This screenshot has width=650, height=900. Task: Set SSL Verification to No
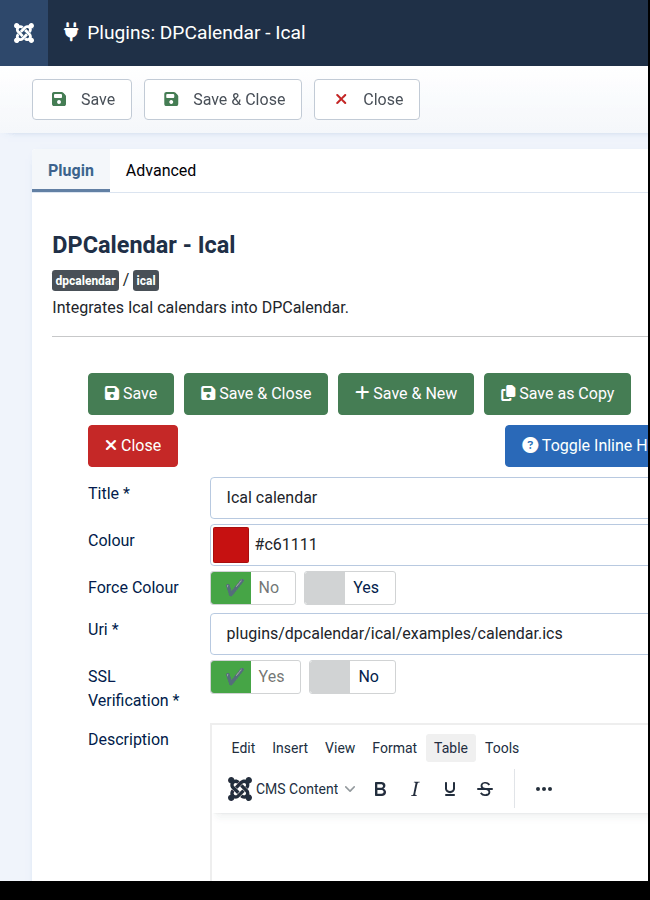tap(353, 677)
